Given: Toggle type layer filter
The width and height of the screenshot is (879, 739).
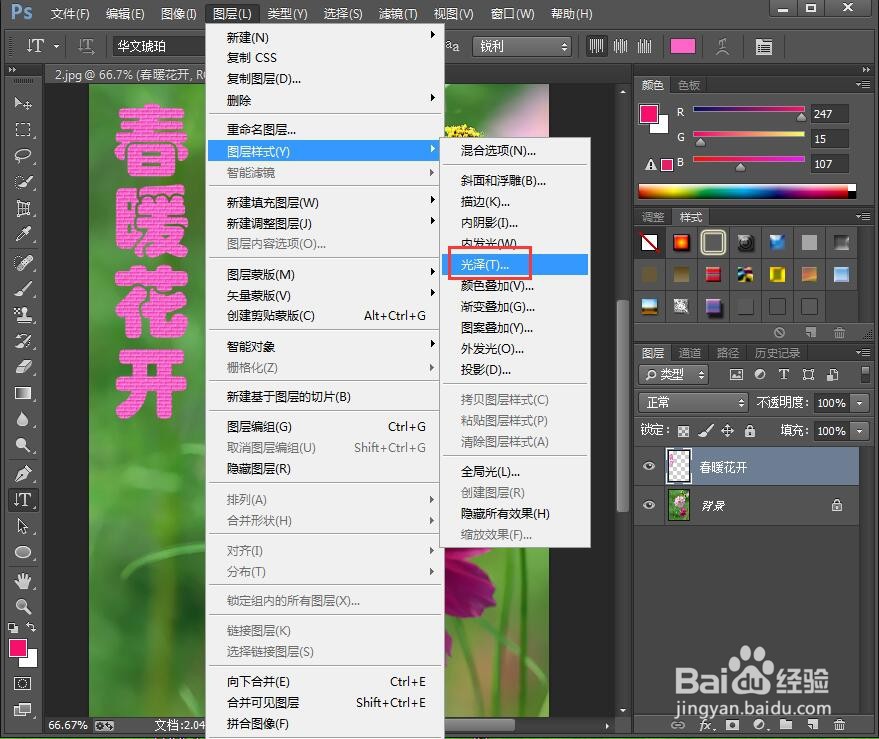Looking at the screenshot, I should pyautogui.click(x=784, y=375).
